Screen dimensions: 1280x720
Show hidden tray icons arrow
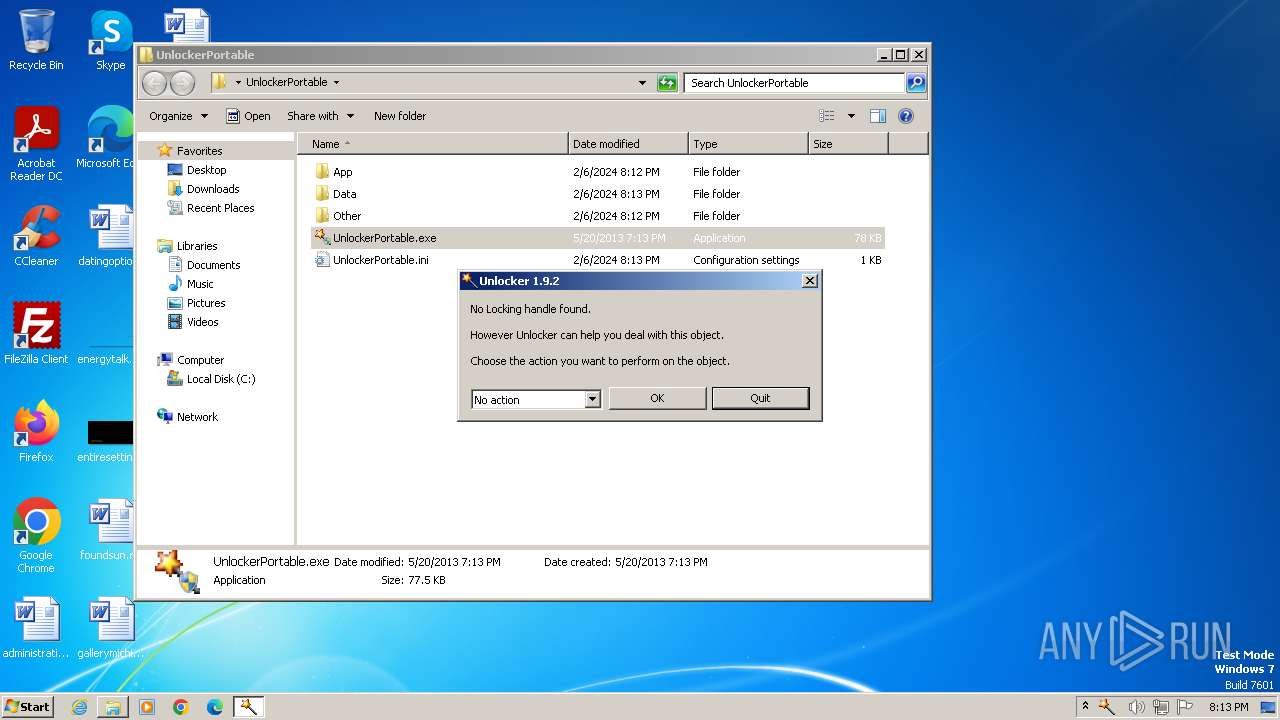[1085, 707]
